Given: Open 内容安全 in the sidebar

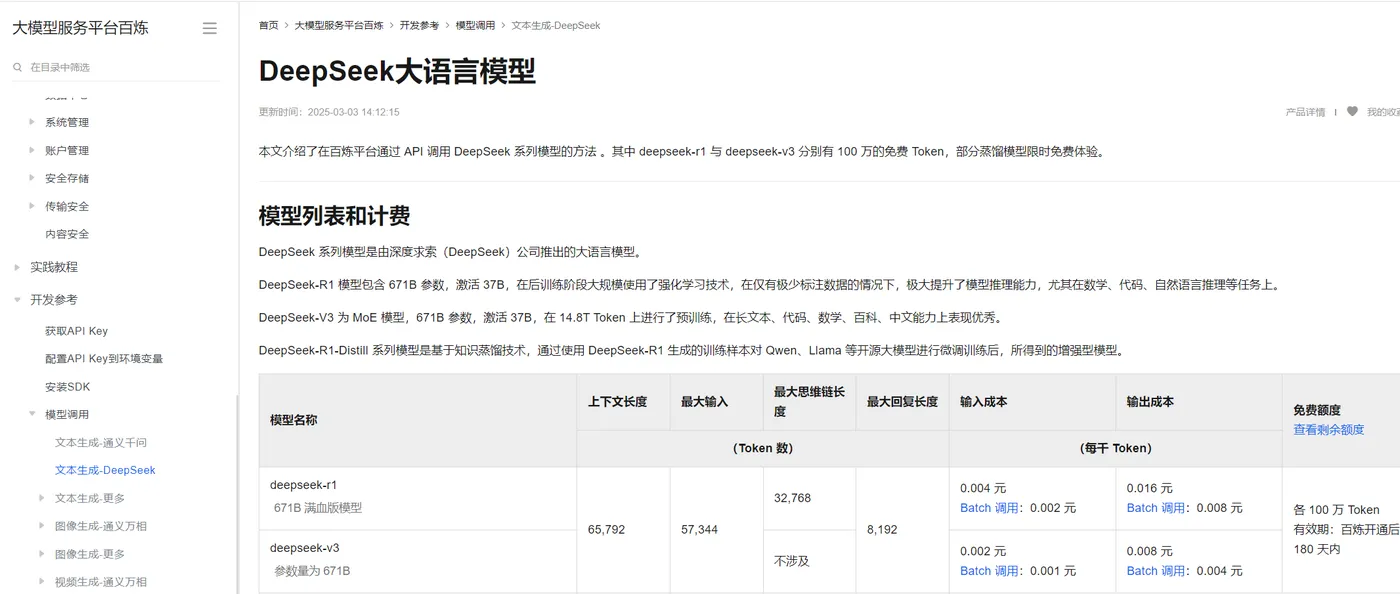Looking at the screenshot, I should (67, 234).
